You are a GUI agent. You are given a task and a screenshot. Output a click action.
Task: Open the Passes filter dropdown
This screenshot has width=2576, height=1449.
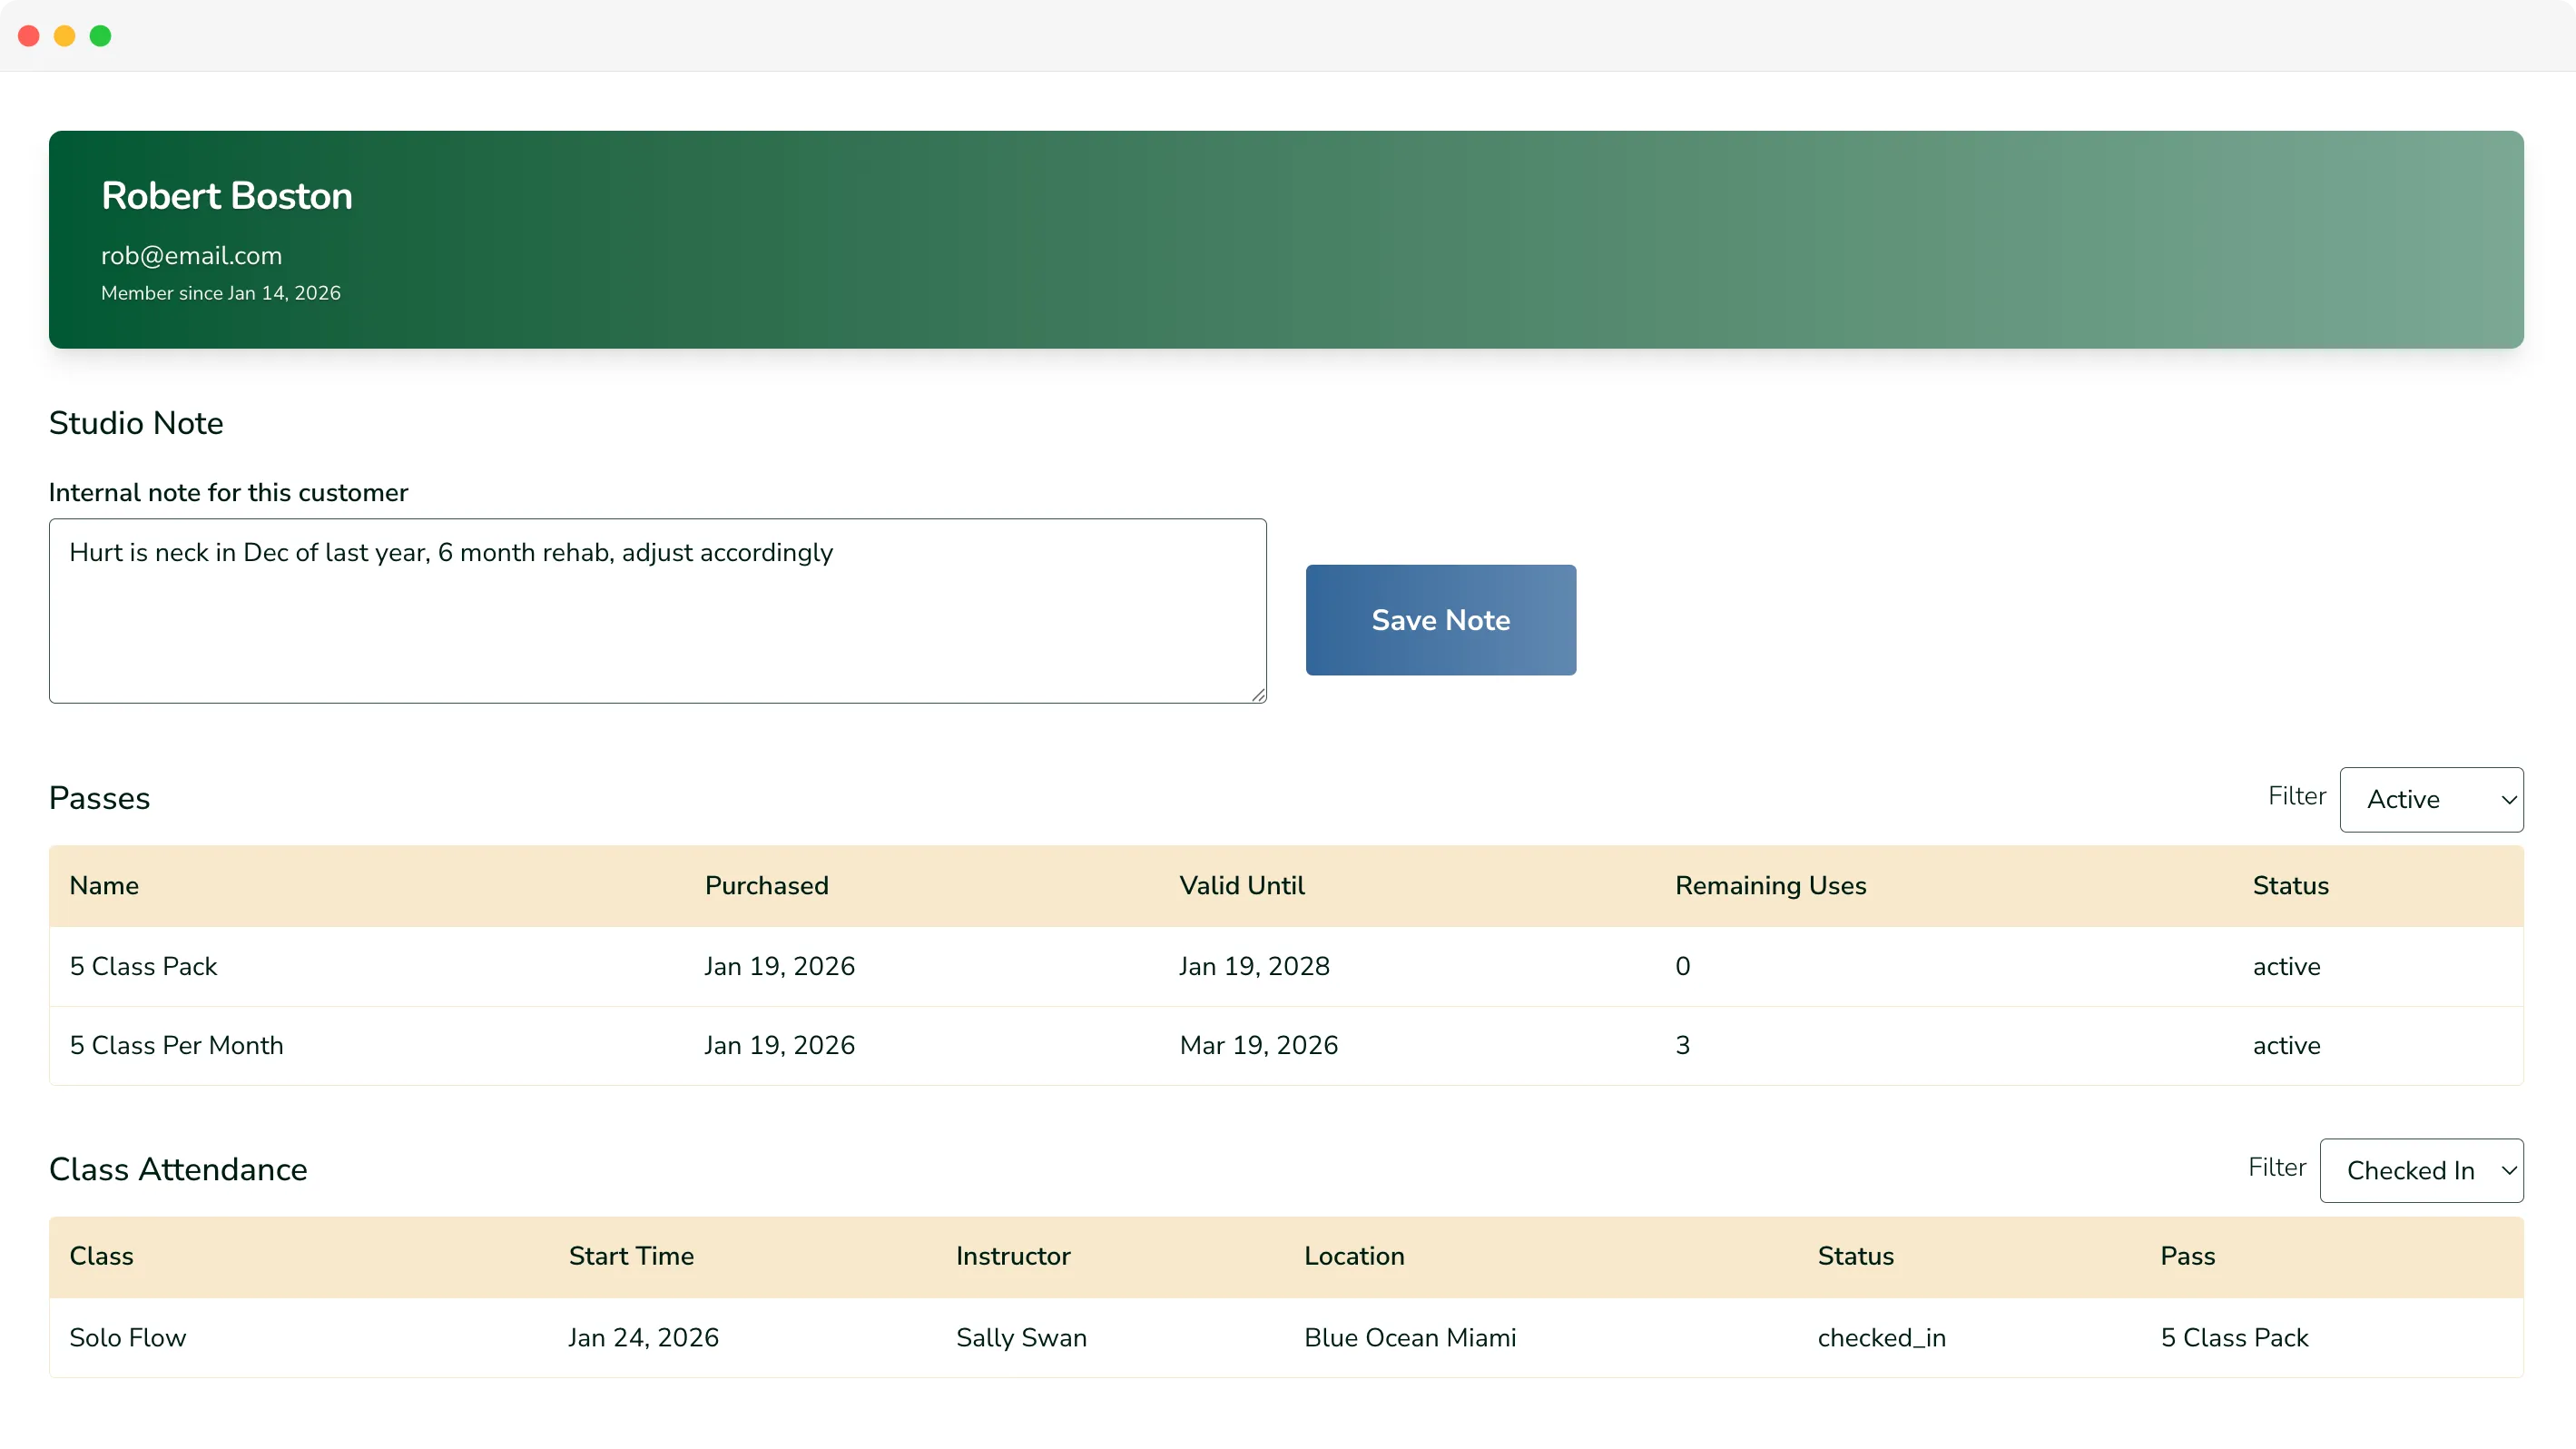coord(2432,799)
